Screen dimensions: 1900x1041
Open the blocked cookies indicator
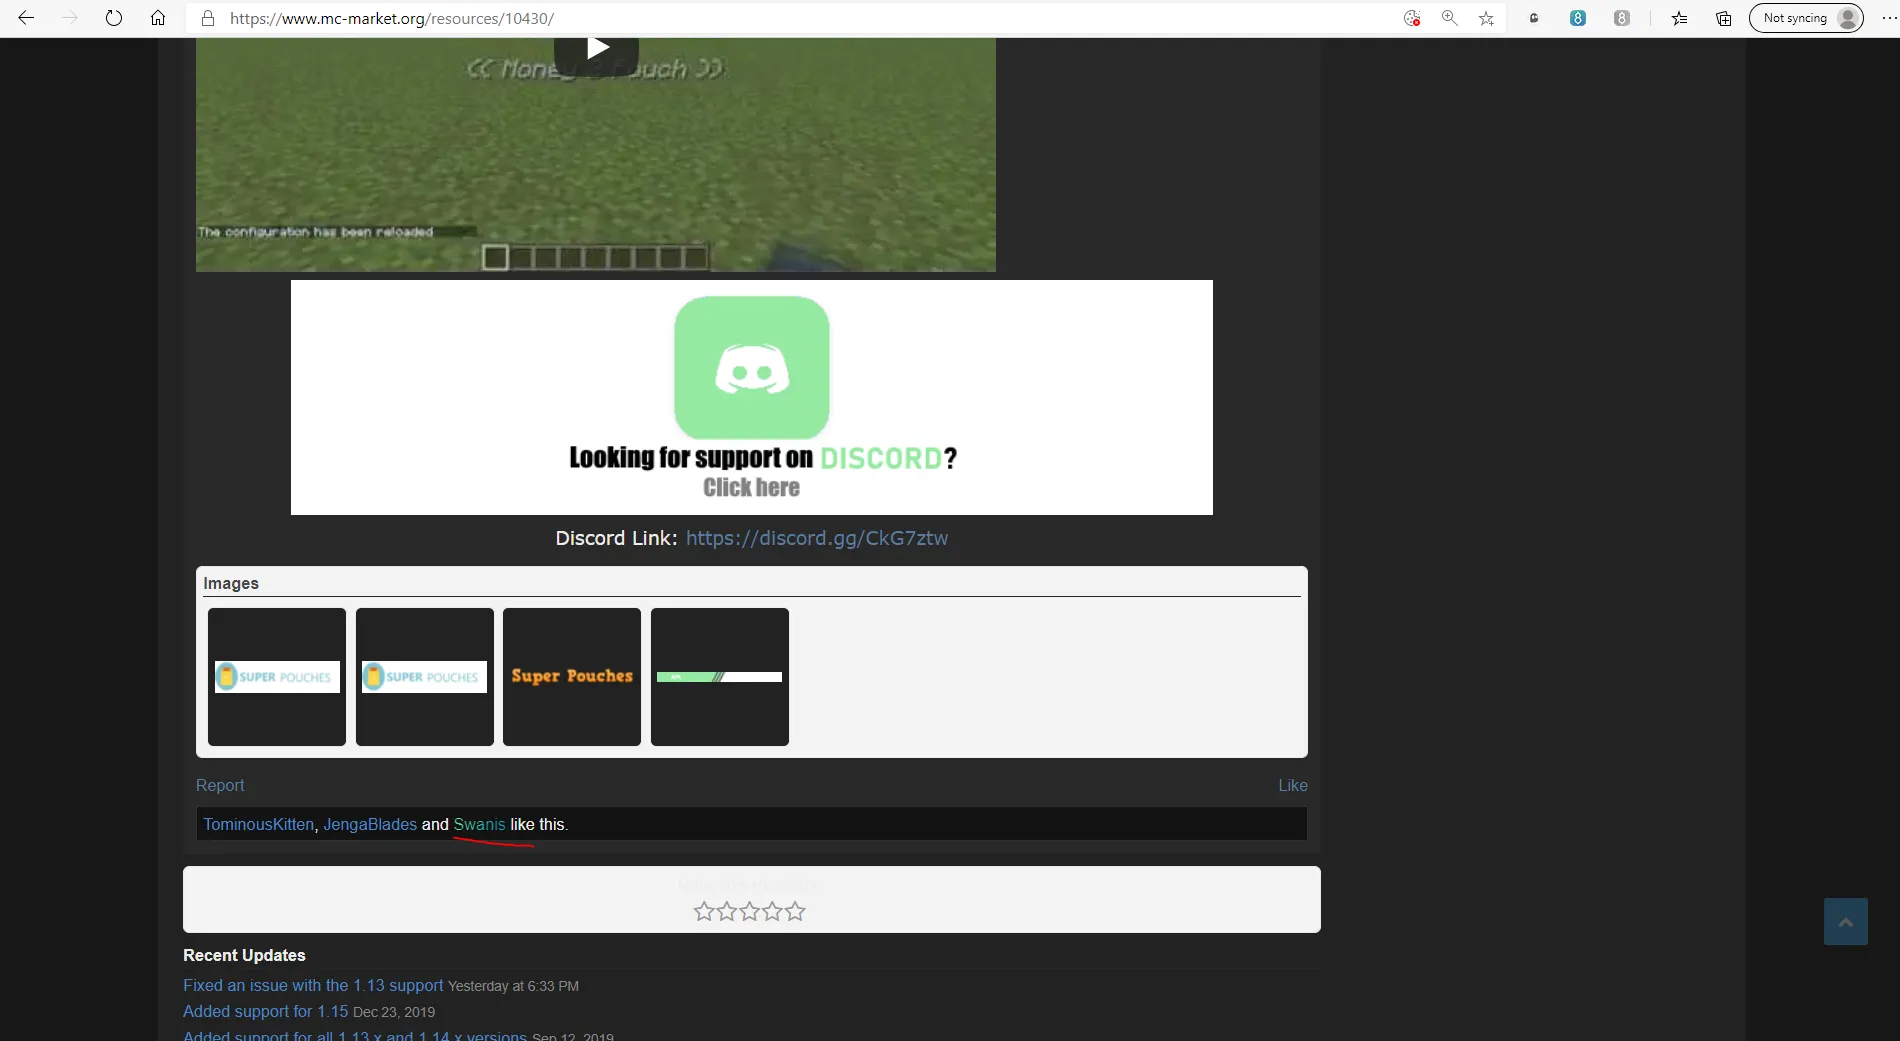click(x=1412, y=18)
